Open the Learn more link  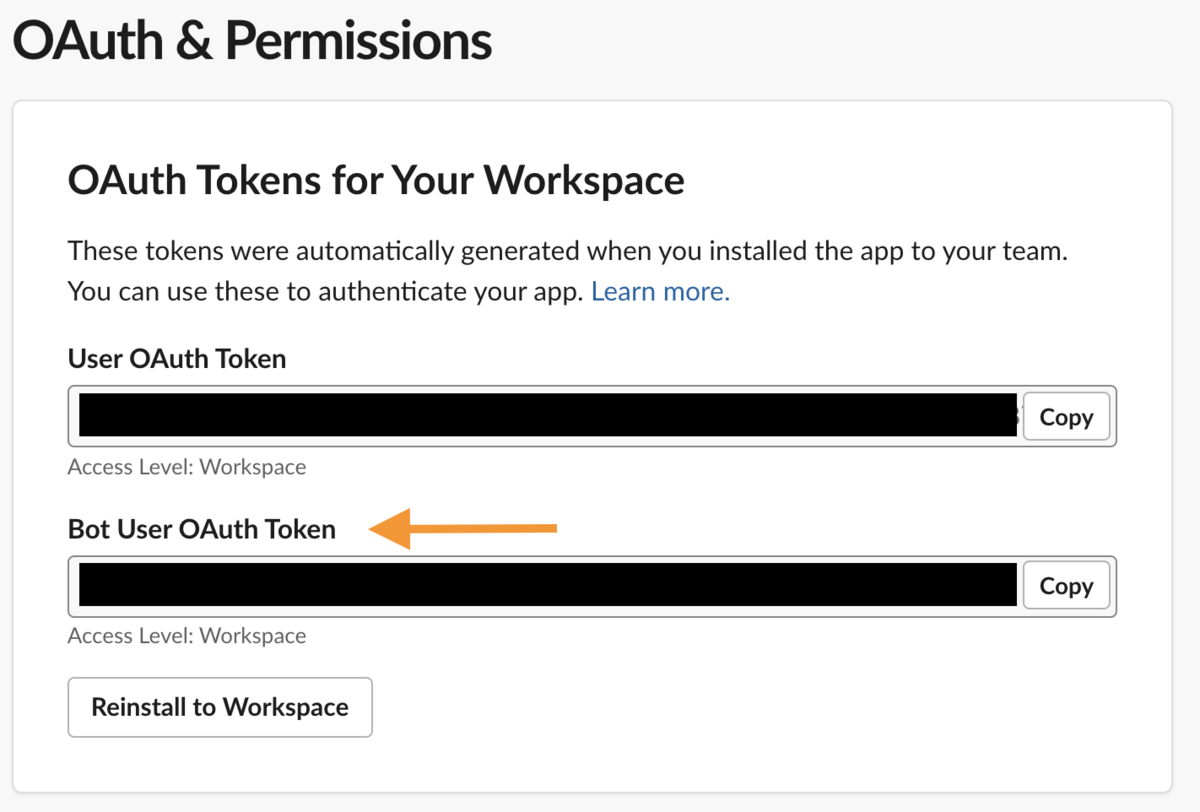point(660,292)
